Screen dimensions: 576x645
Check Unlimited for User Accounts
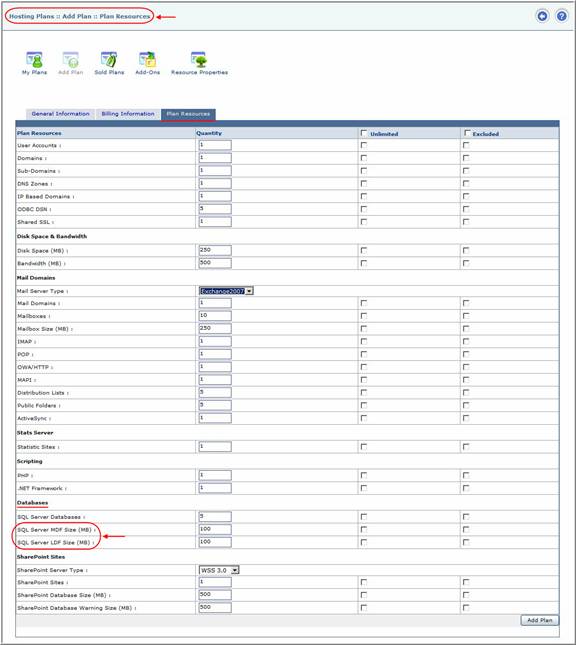364,145
